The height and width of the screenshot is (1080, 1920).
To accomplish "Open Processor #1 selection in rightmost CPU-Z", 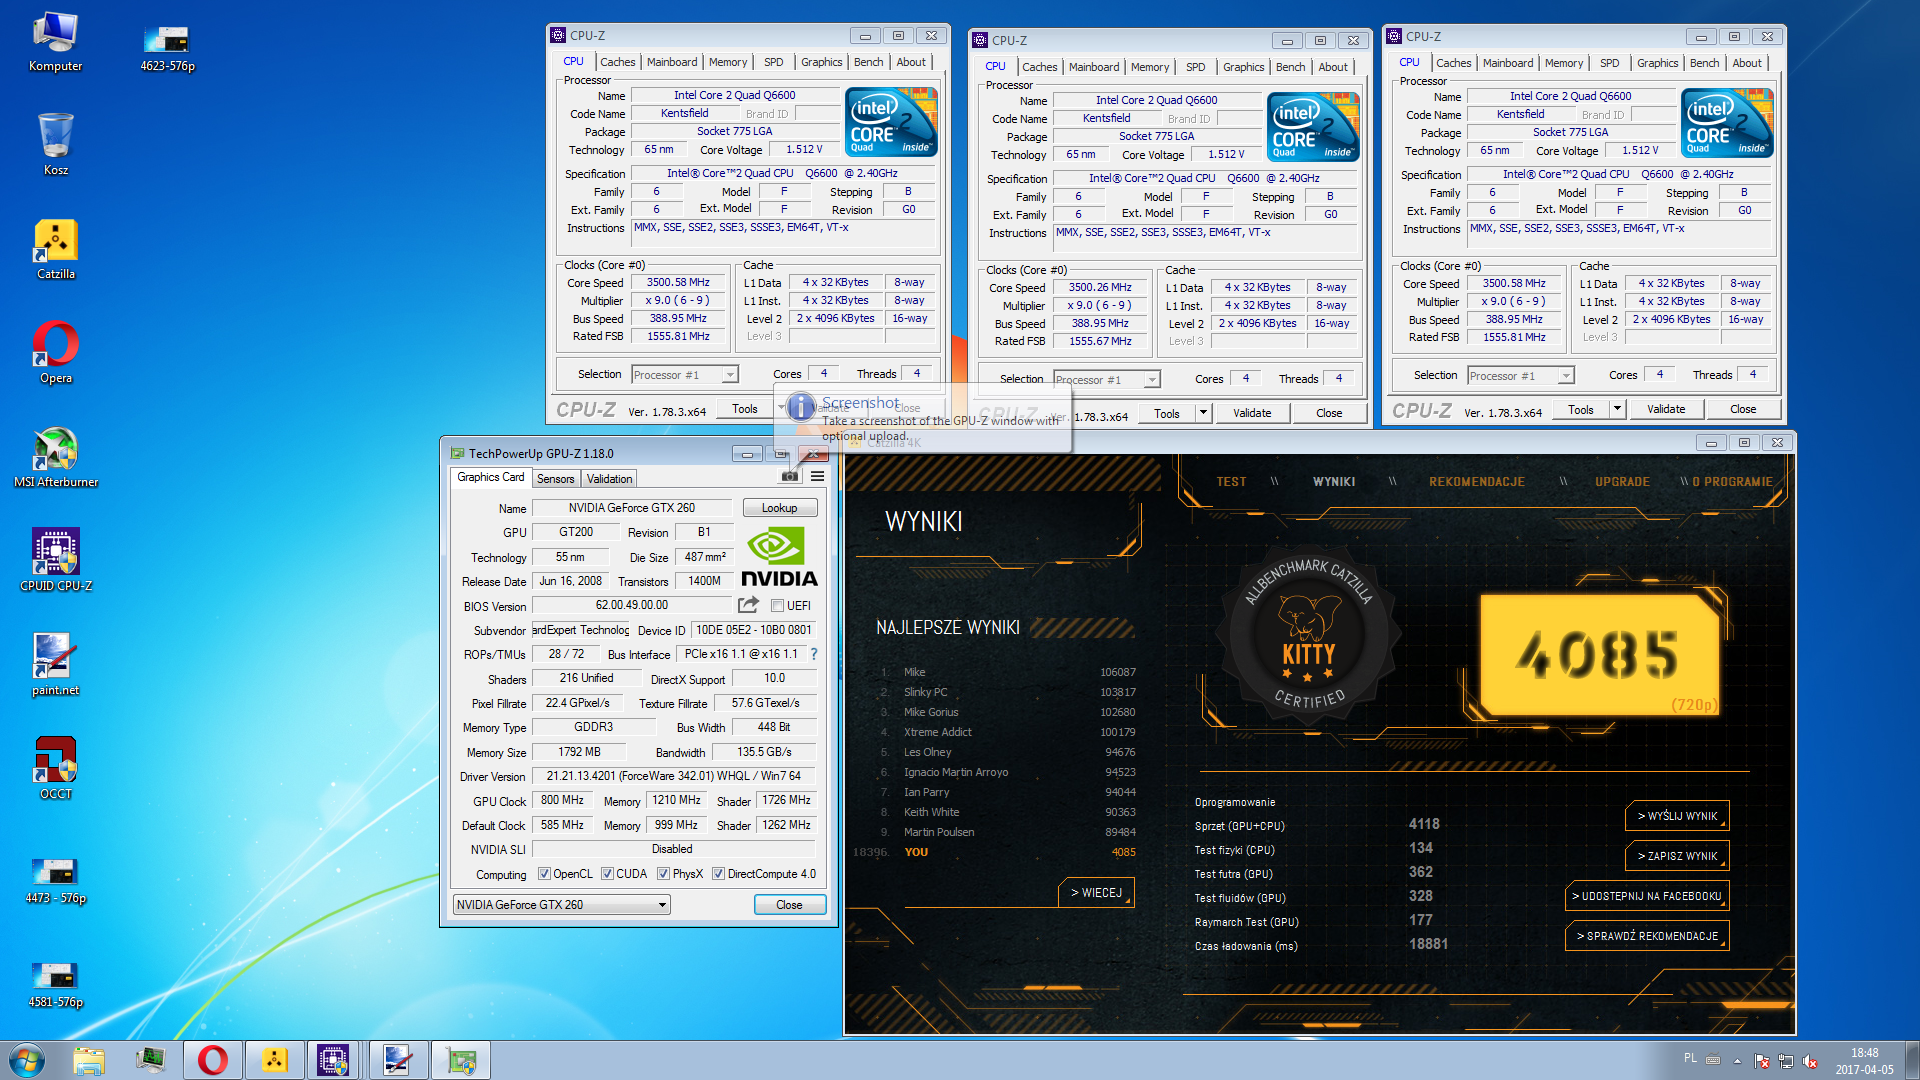I will coord(1520,376).
